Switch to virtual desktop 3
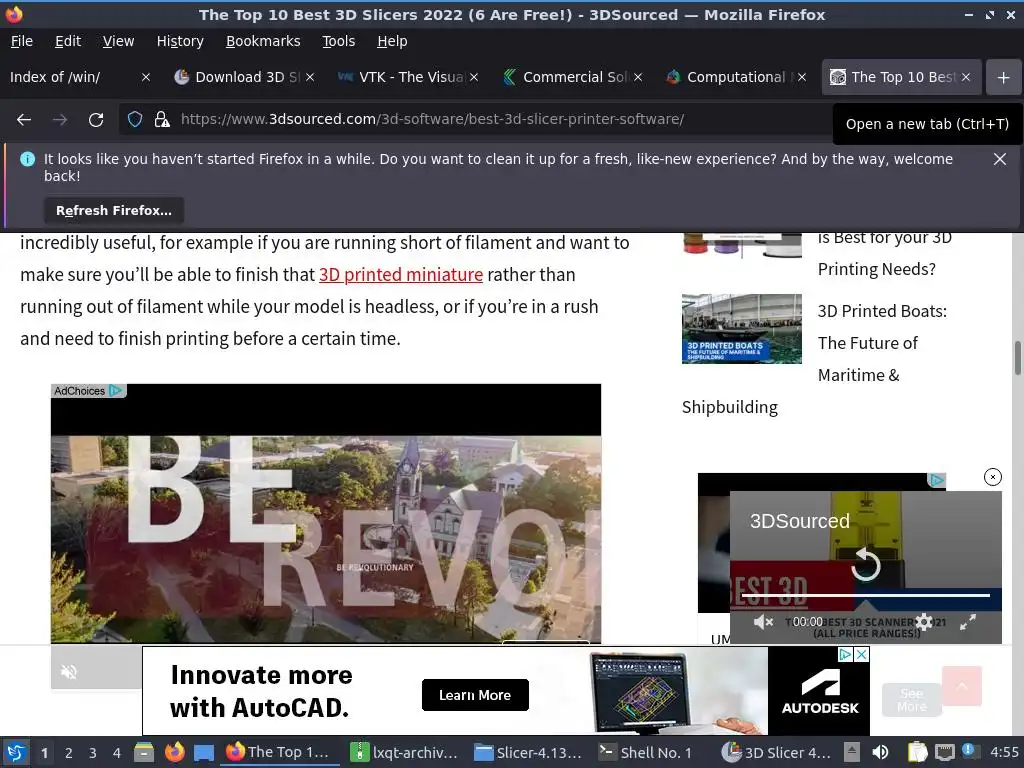 pyautogui.click(x=93, y=753)
